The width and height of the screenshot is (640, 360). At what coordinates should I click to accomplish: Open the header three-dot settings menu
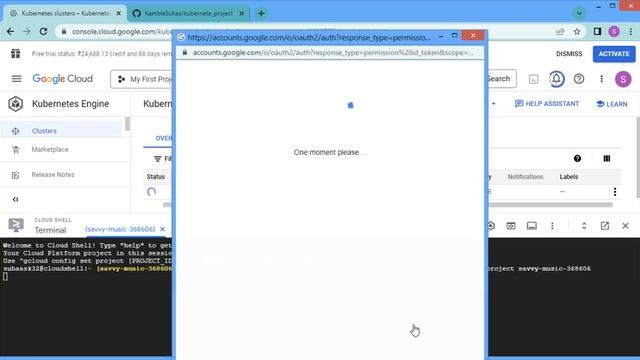click(x=601, y=79)
